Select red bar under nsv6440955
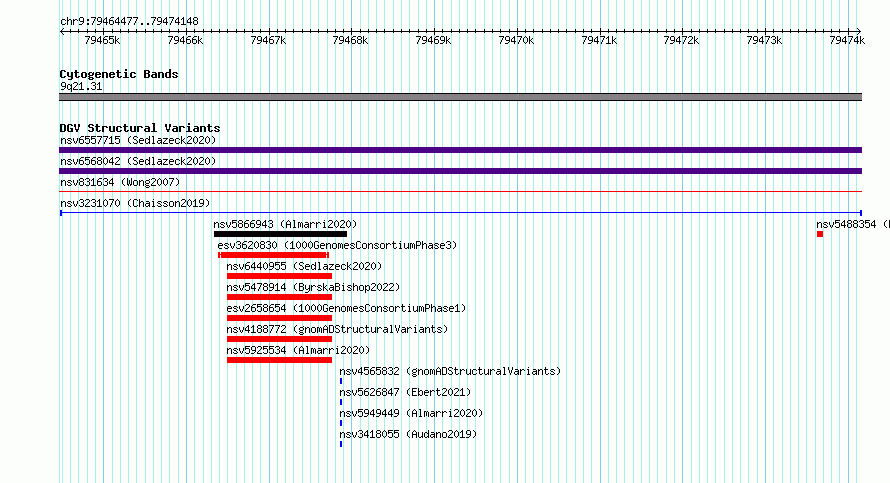The height and width of the screenshot is (483, 890). [x=279, y=276]
